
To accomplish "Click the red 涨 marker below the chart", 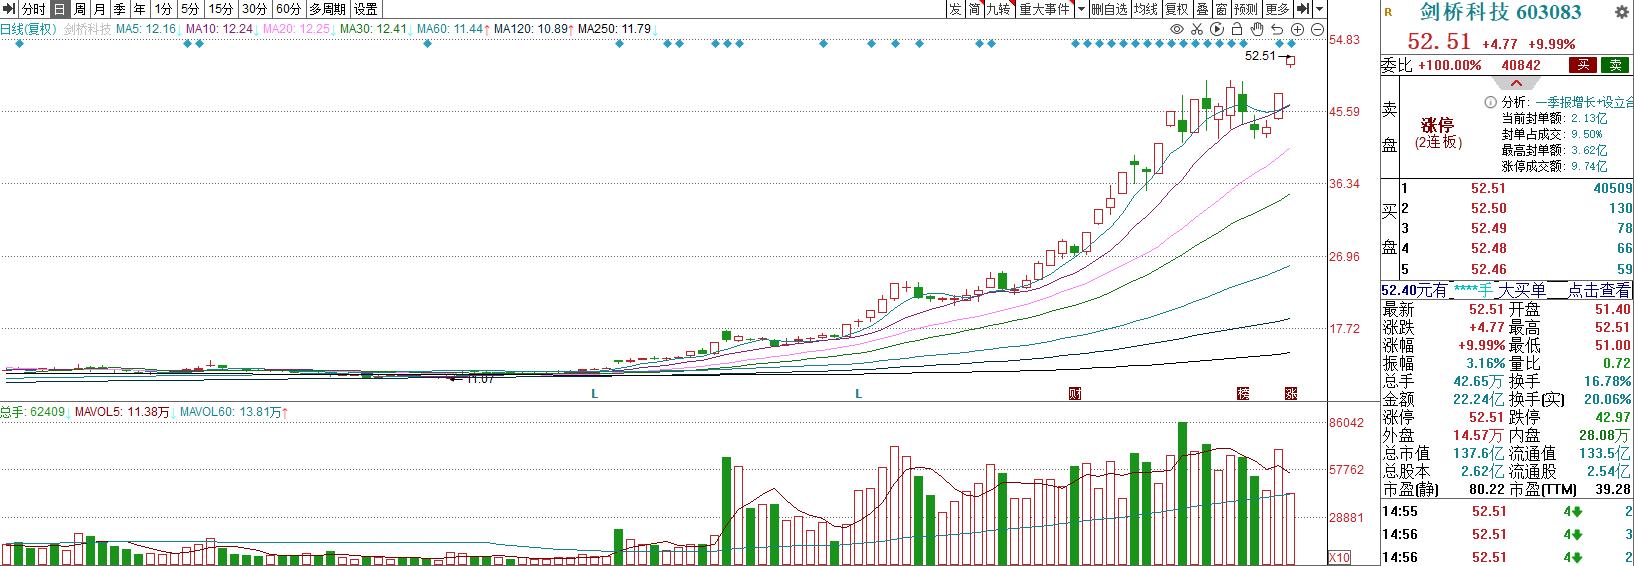I will click(1291, 394).
